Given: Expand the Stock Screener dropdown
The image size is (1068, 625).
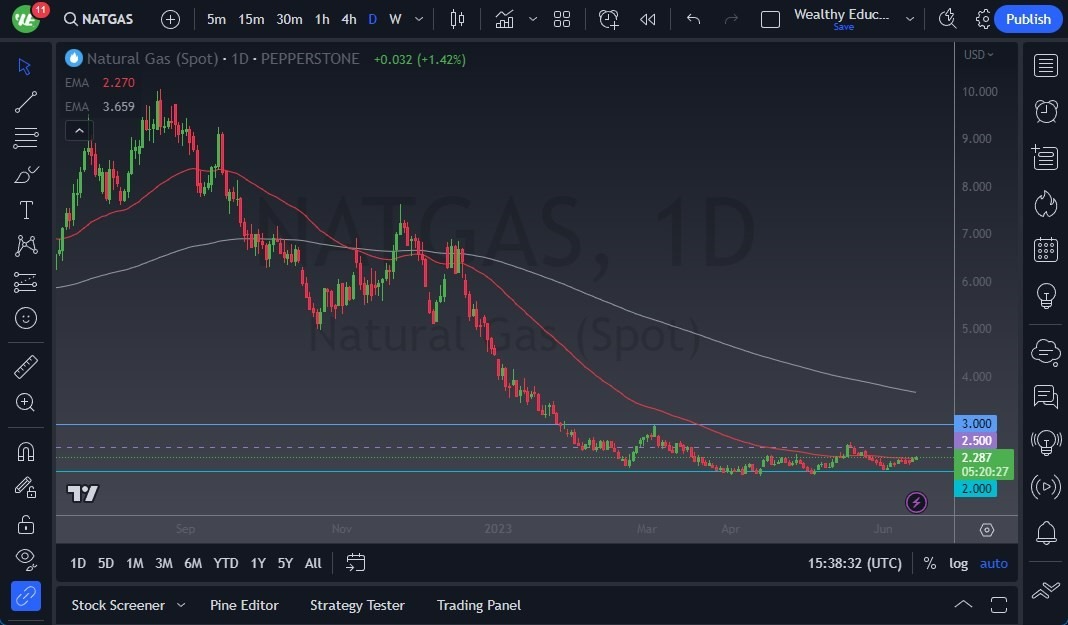Looking at the screenshot, I should 181,605.
